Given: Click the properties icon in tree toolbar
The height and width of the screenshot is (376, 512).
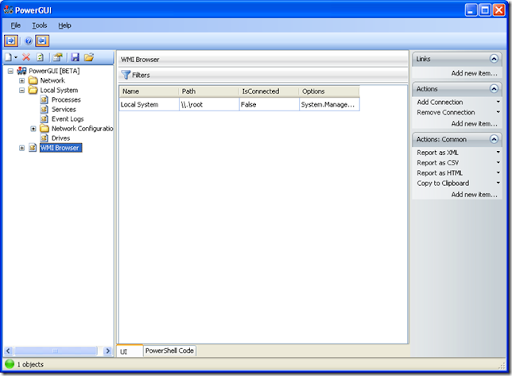Looking at the screenshot, I should point(58,57).
